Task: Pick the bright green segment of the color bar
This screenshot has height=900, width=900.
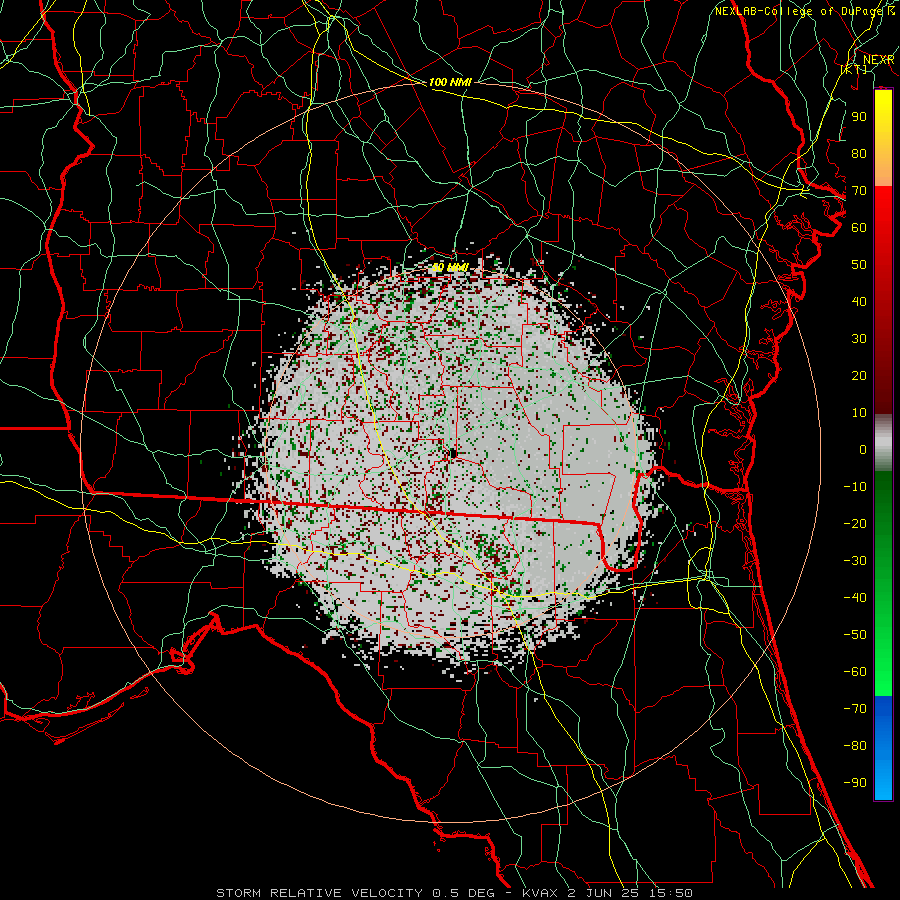Action: (883, 643)
